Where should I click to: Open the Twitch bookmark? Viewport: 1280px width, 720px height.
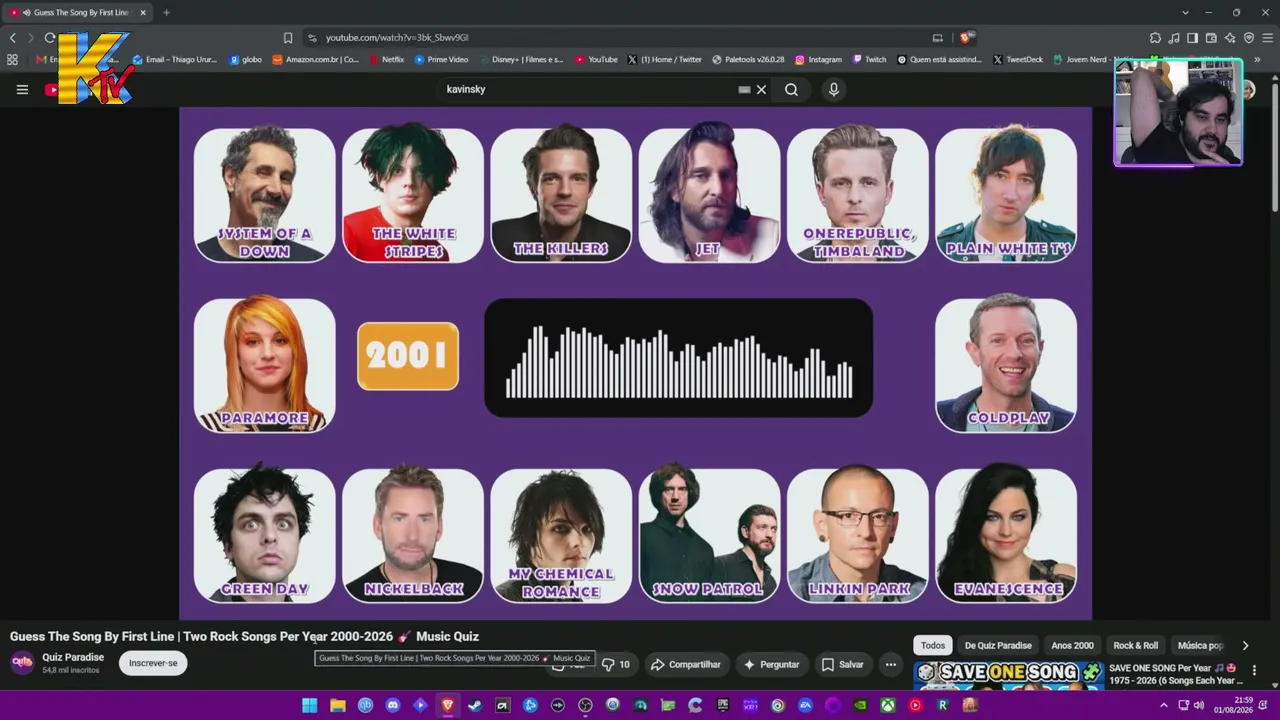(x=869, y=59)
